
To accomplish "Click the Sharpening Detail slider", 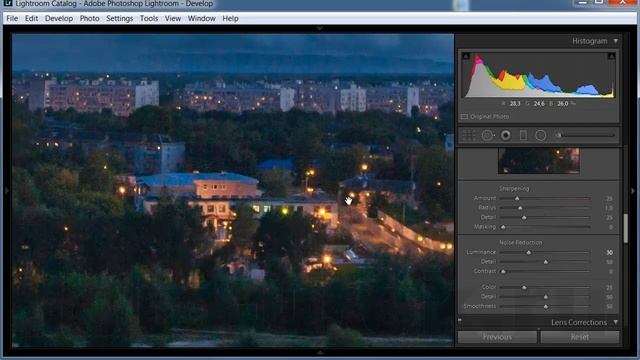I will 544,218.
